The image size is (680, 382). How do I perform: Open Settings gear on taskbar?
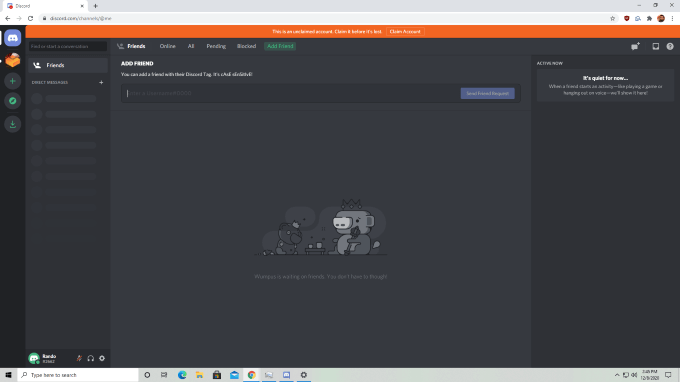(304, 375)
